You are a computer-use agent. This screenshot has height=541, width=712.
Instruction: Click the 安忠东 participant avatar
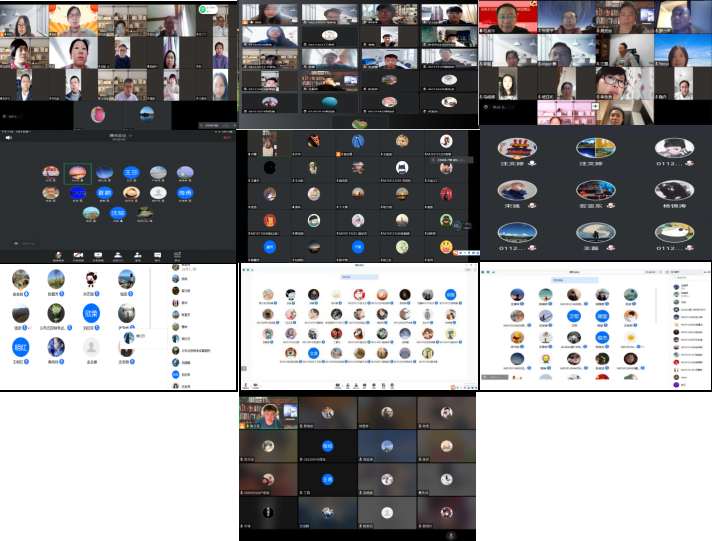595,191
